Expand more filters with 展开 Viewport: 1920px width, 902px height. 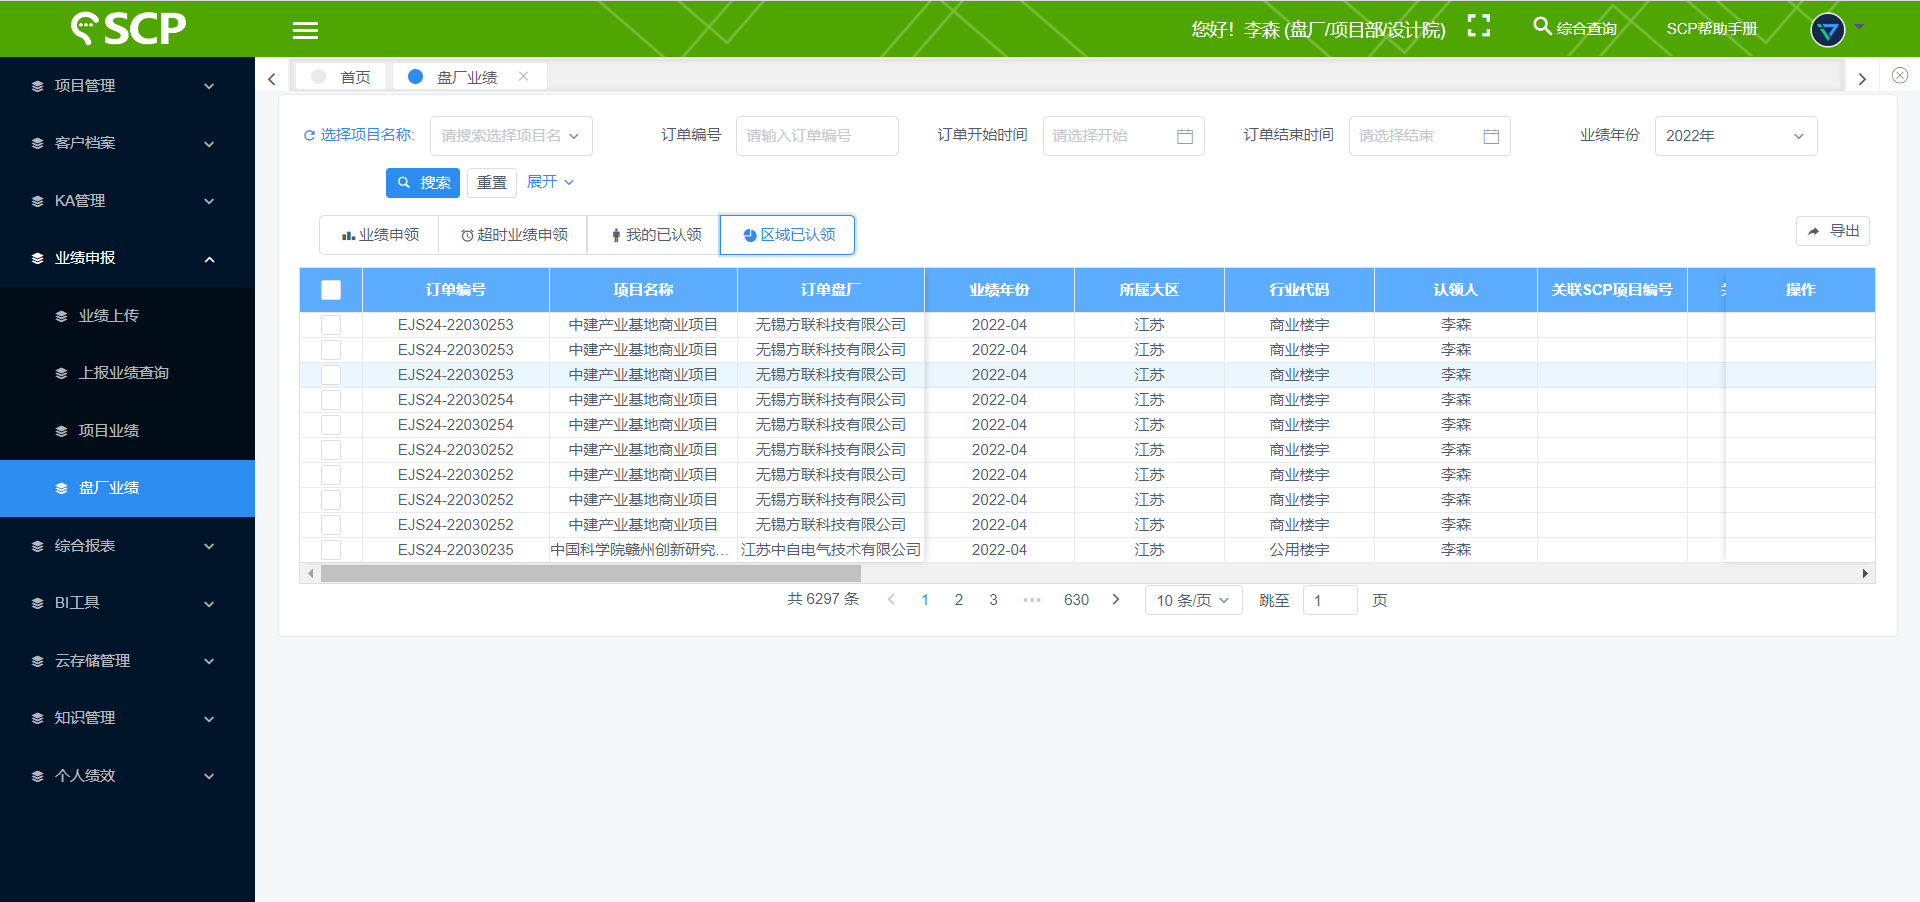(550, 182)
